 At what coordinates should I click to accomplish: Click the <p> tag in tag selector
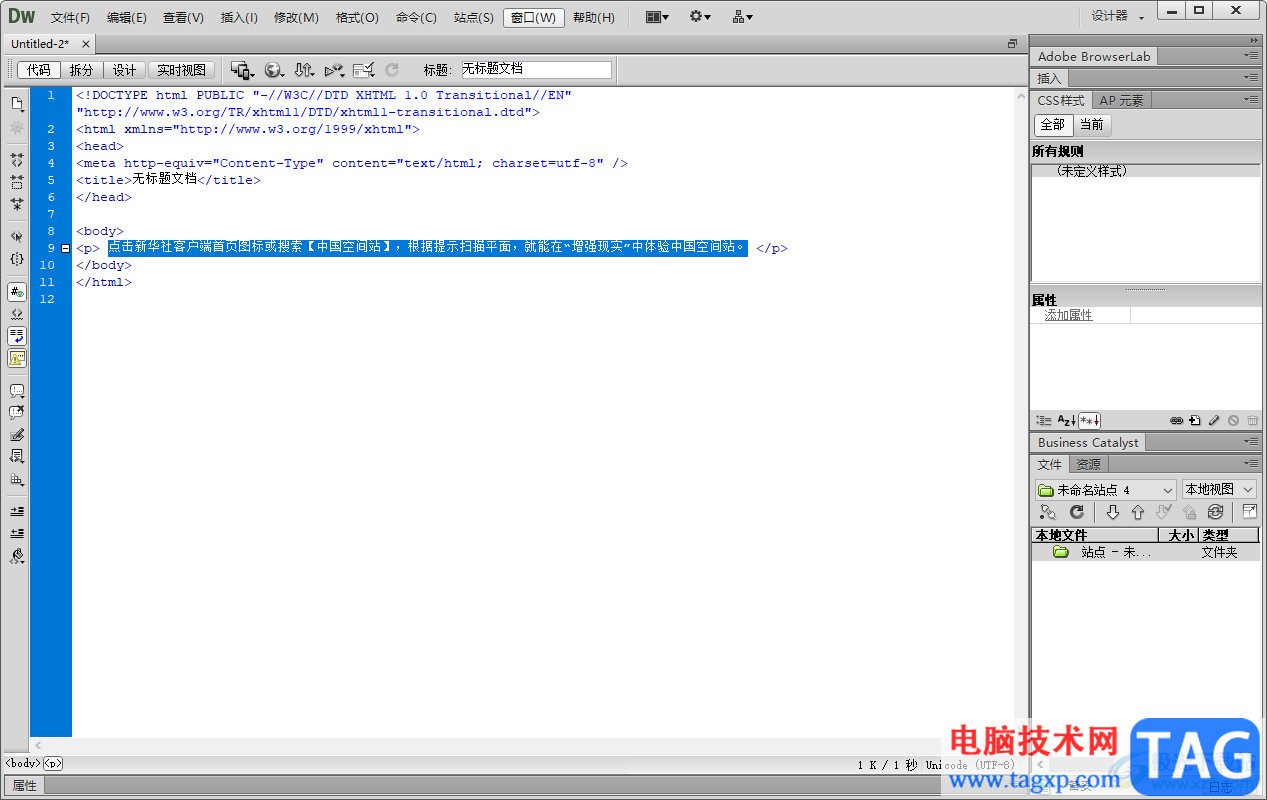pyautogui.click(x=52, y=763)
